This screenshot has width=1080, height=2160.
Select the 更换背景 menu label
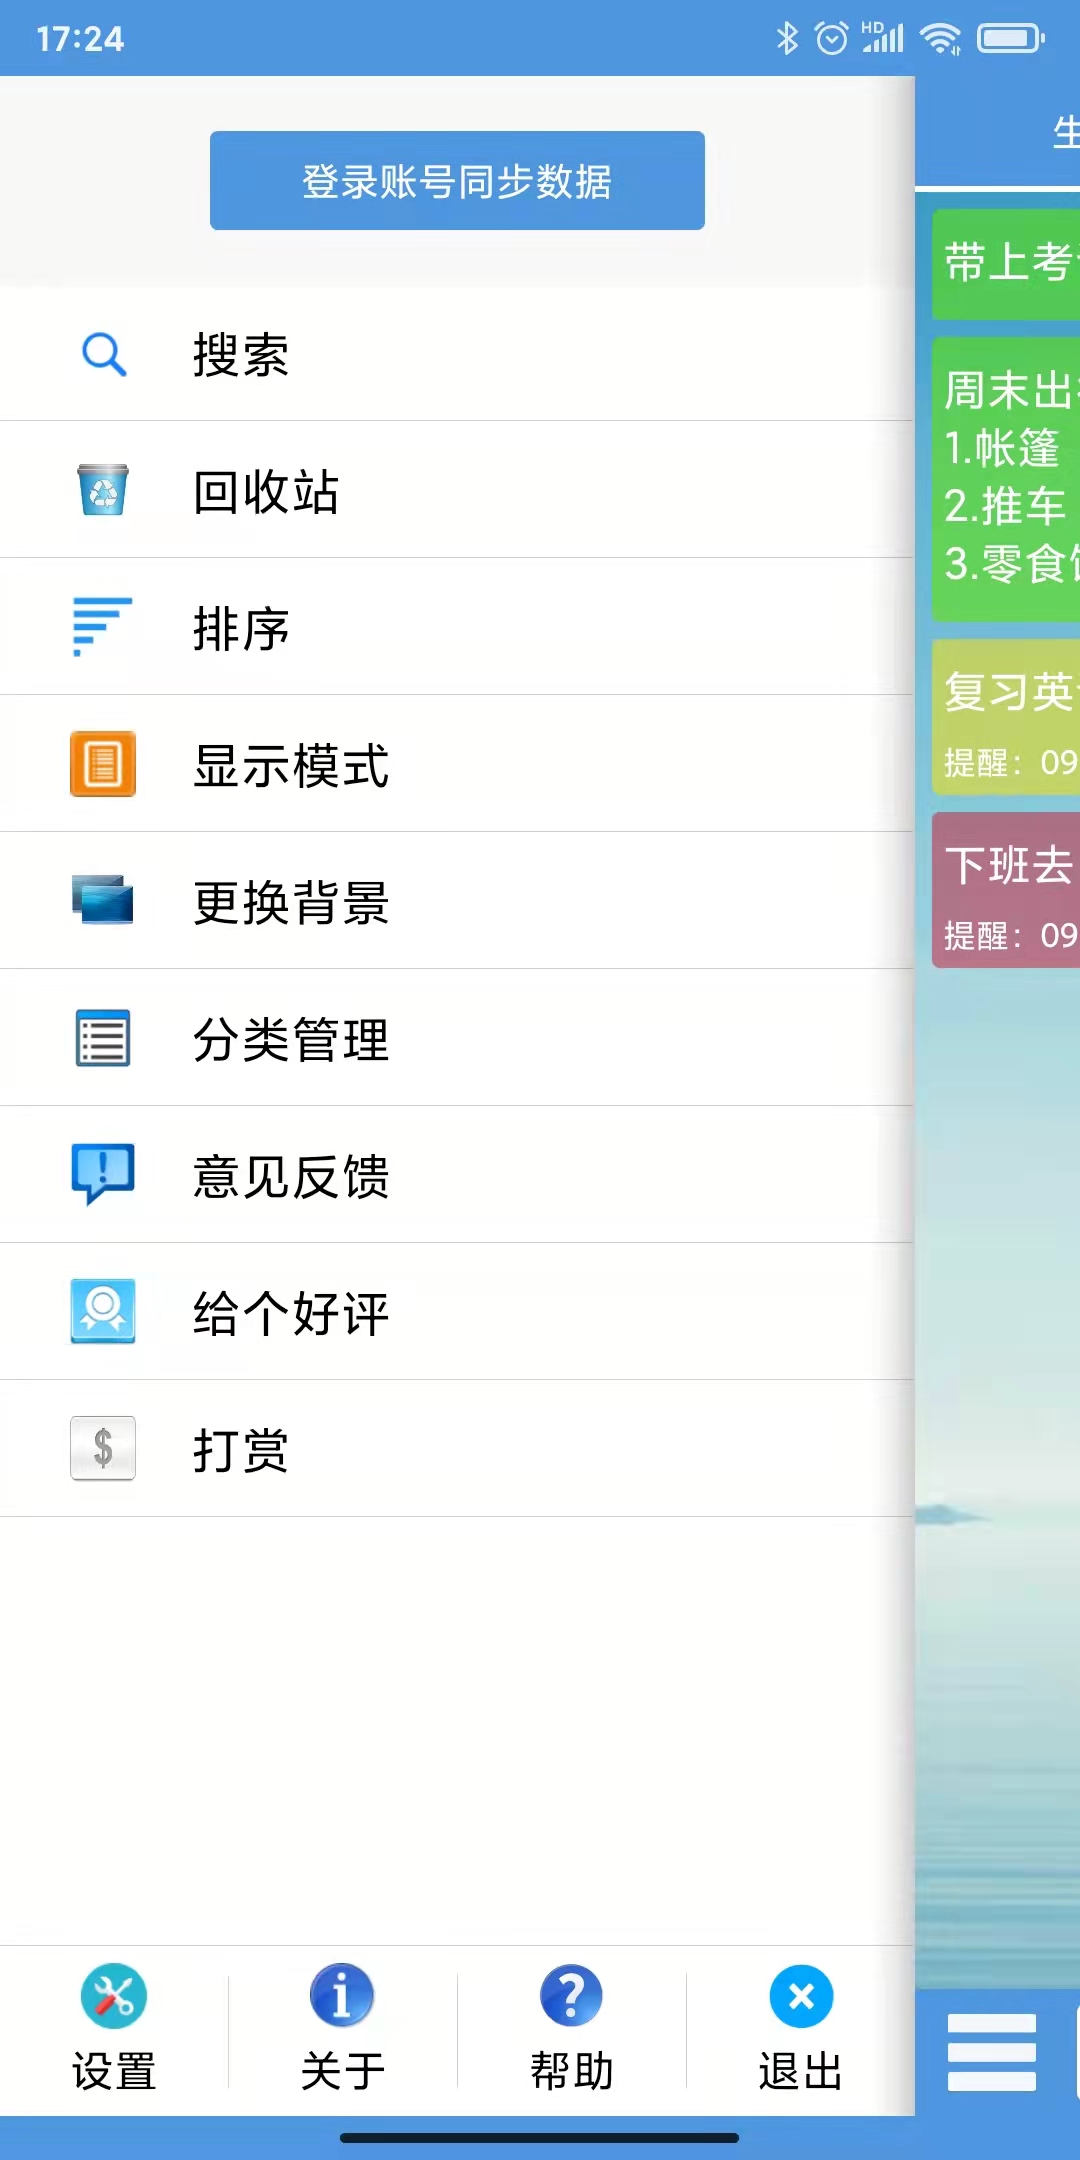[291, 903]
